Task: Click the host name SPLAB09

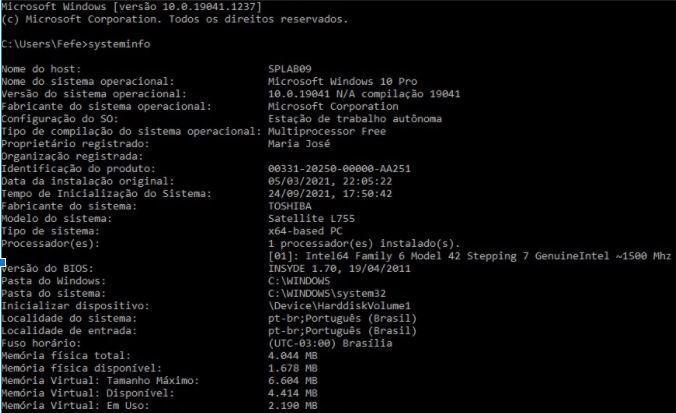Action: point(290,69)
